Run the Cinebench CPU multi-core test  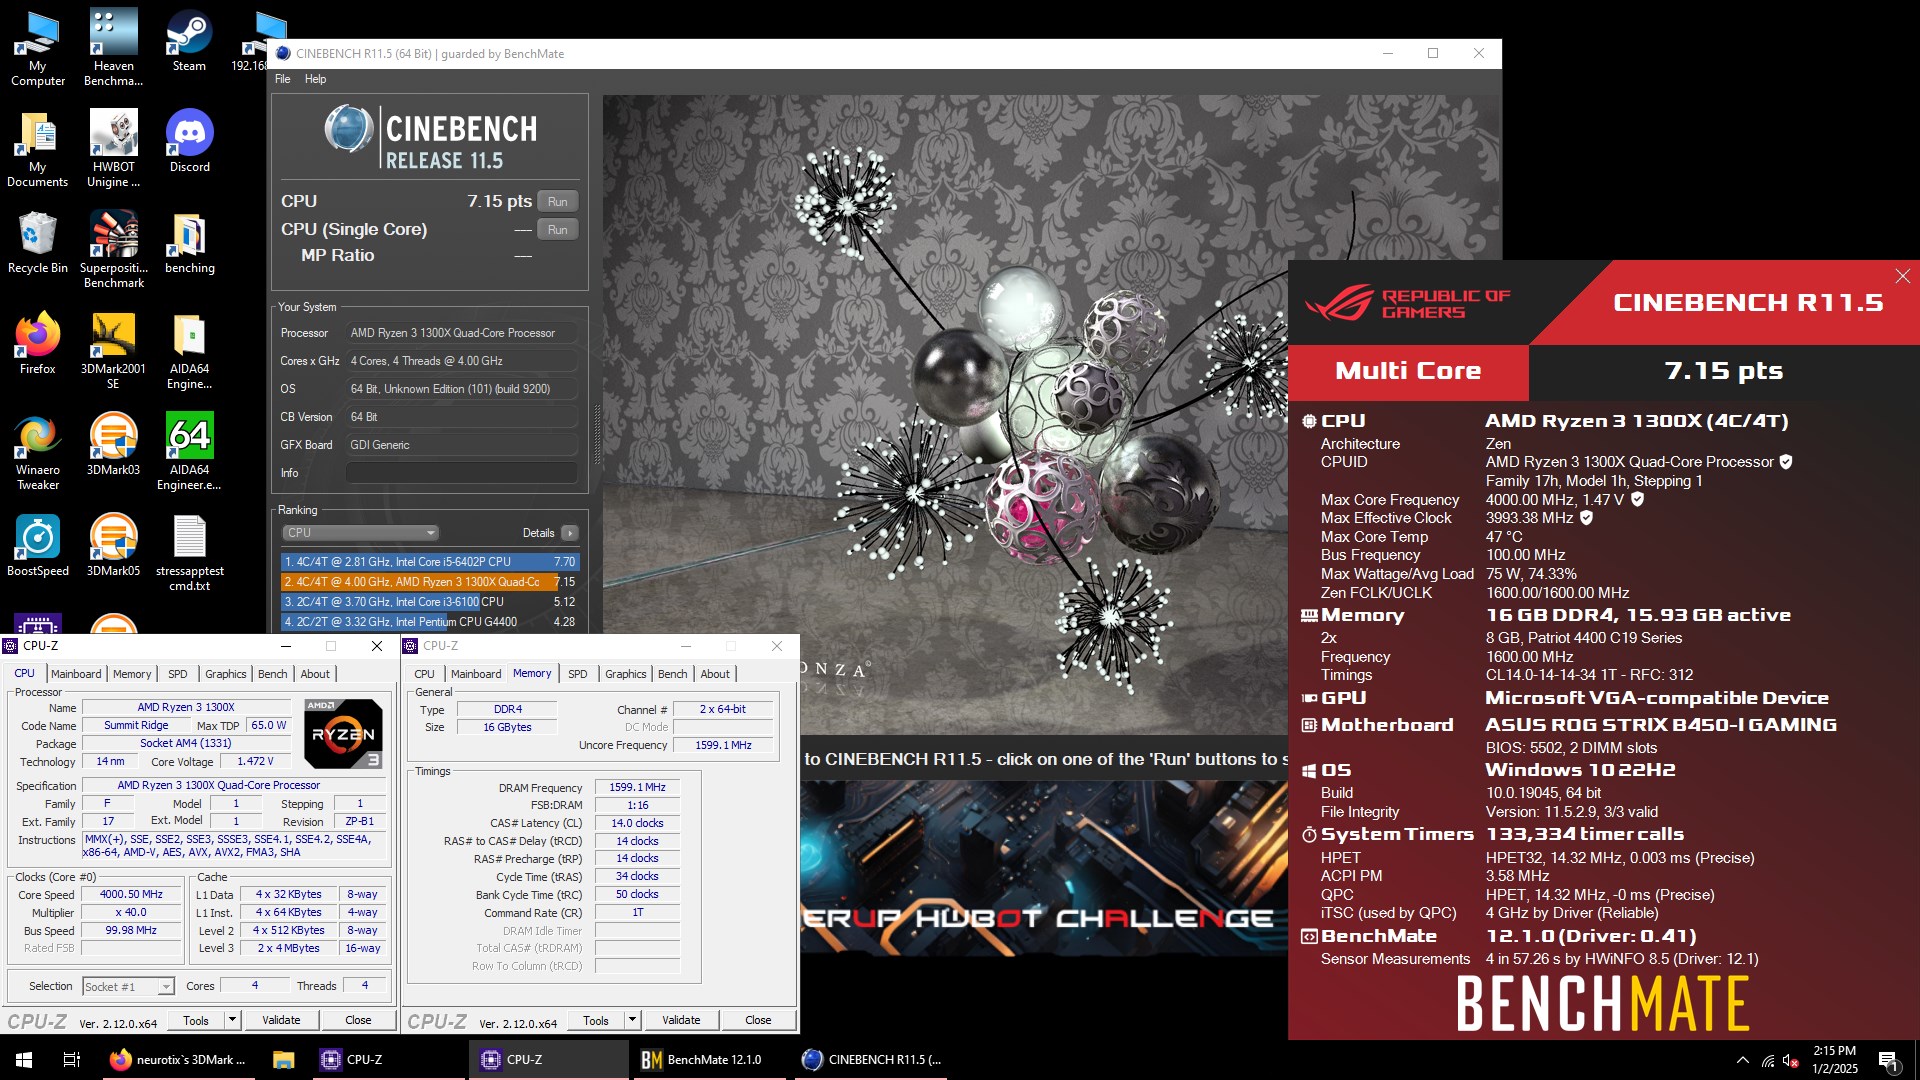(558, 201)
